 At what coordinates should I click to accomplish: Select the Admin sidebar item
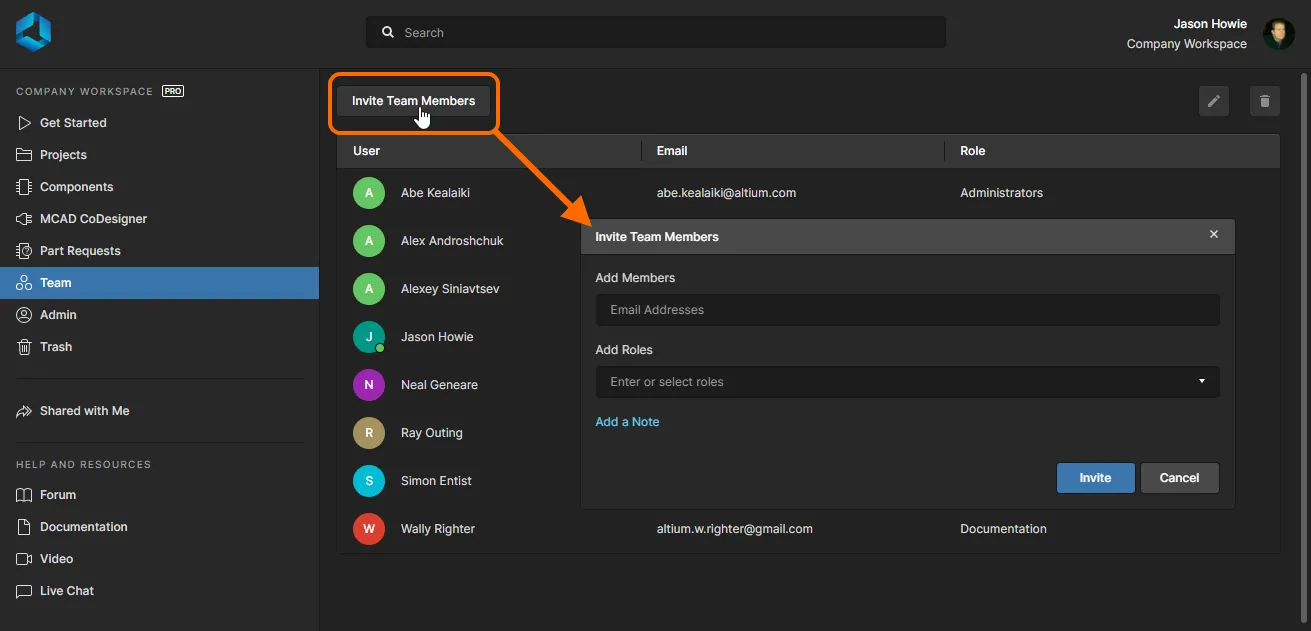[x=58, y=315]
